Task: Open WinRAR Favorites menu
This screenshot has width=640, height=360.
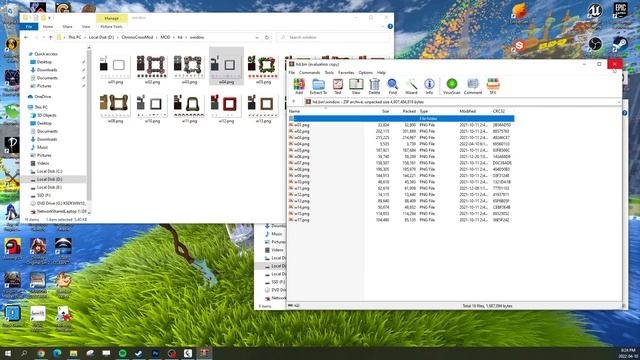Action: pyautogui.click(x=346, y=73)
